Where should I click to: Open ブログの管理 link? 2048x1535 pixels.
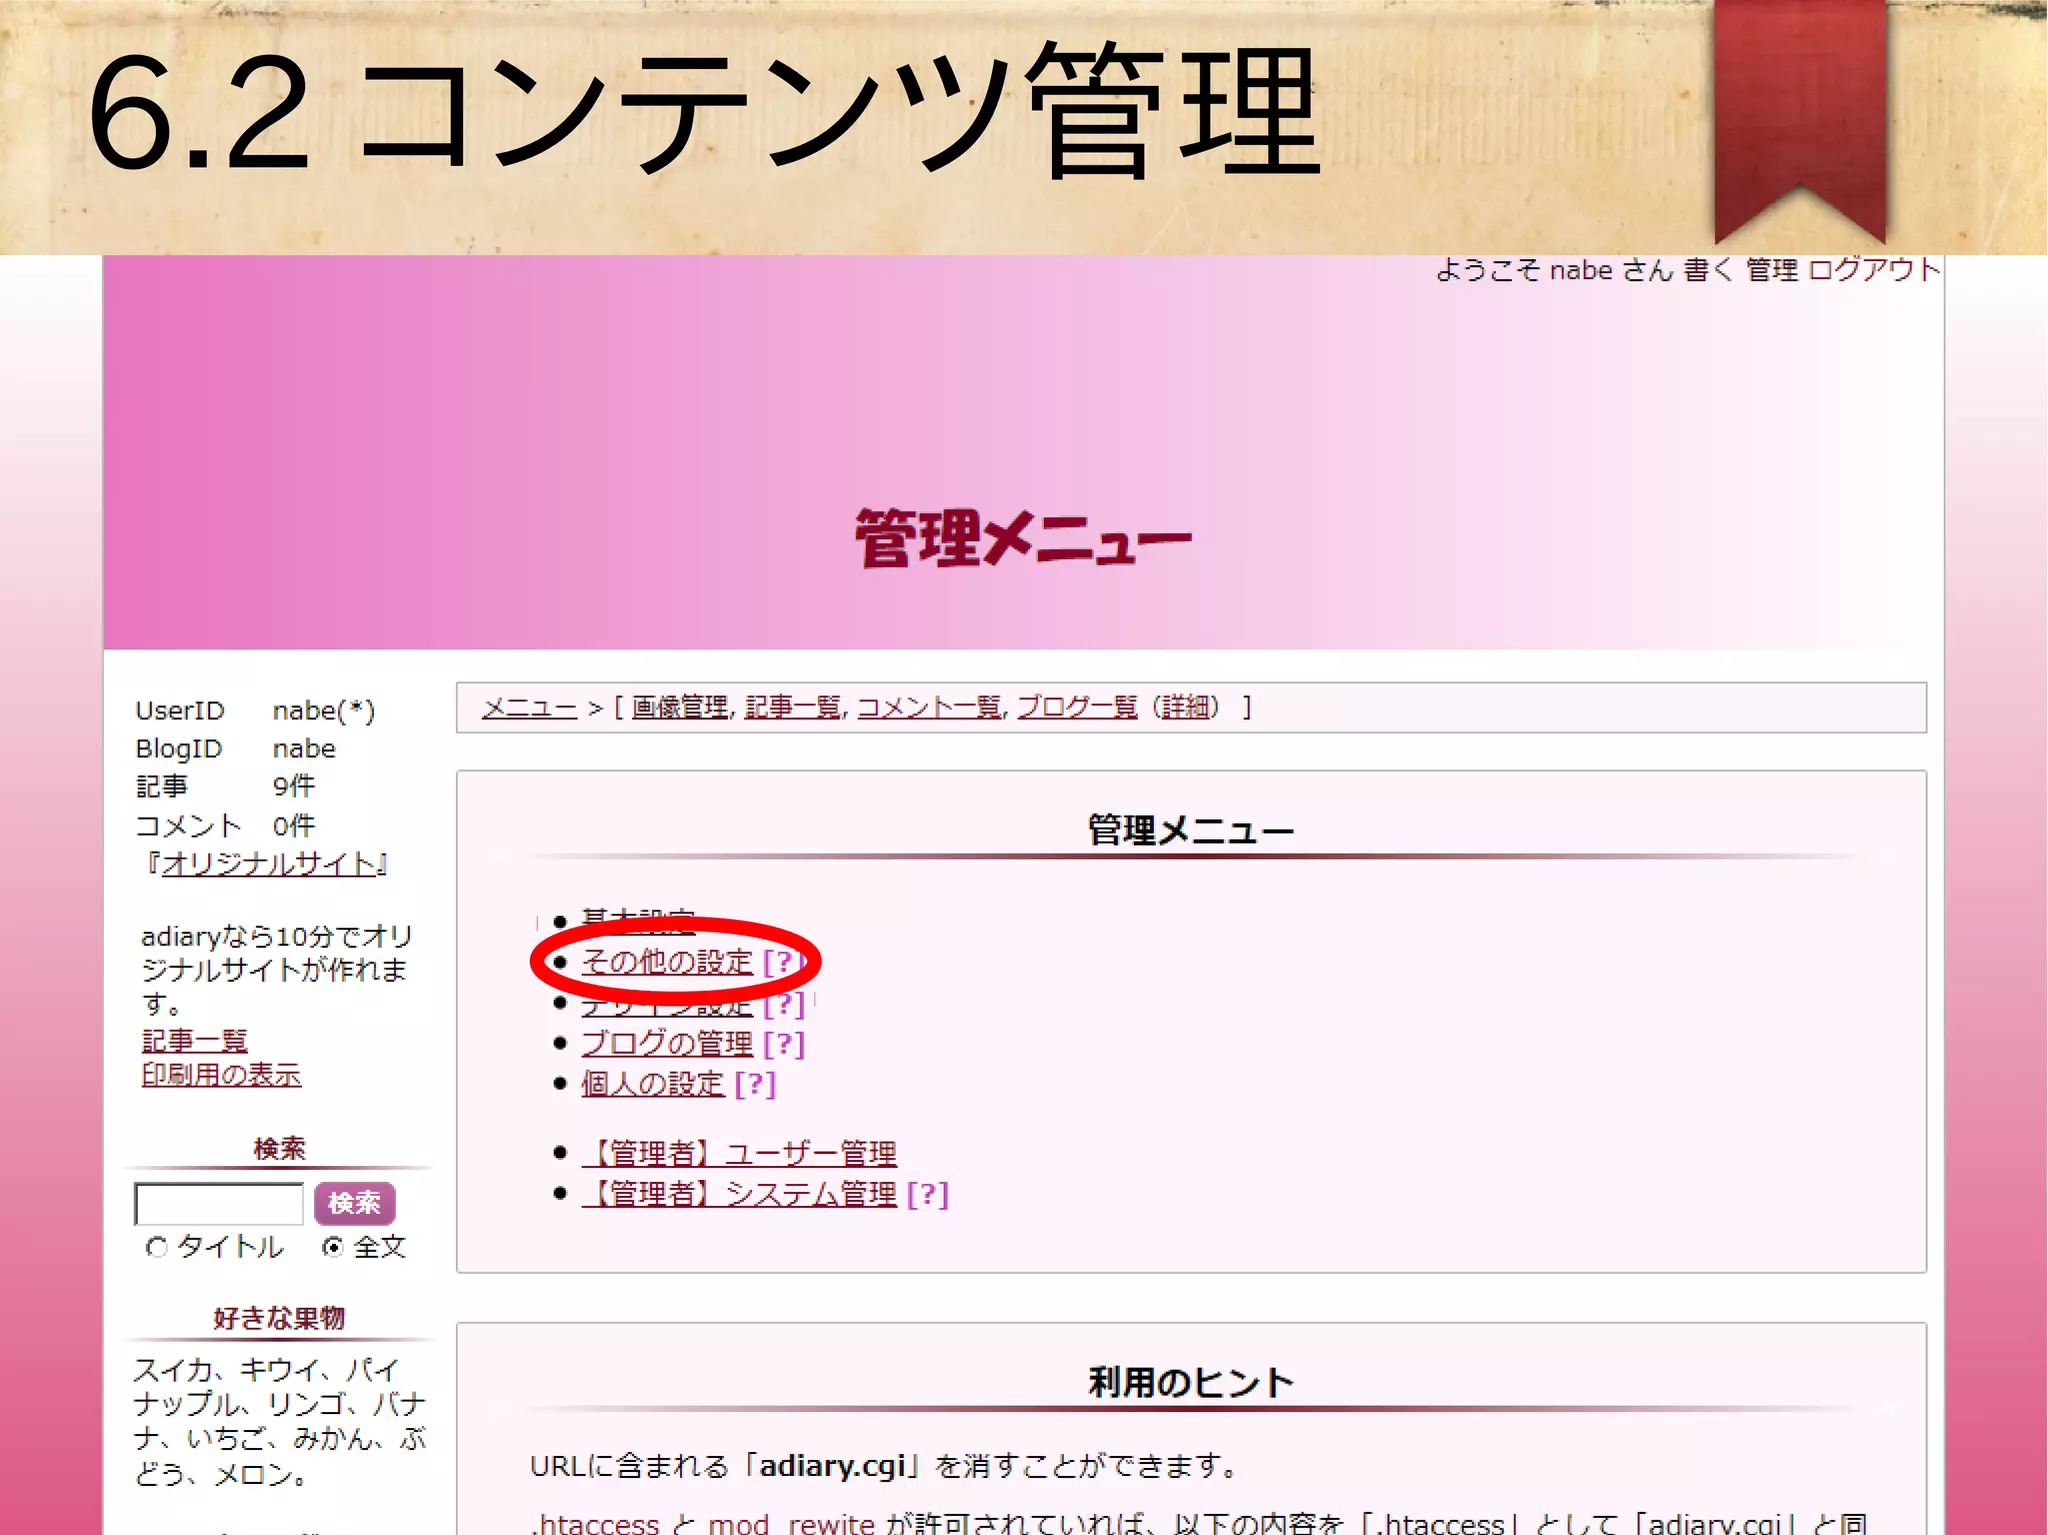[x=667, y=1044]
